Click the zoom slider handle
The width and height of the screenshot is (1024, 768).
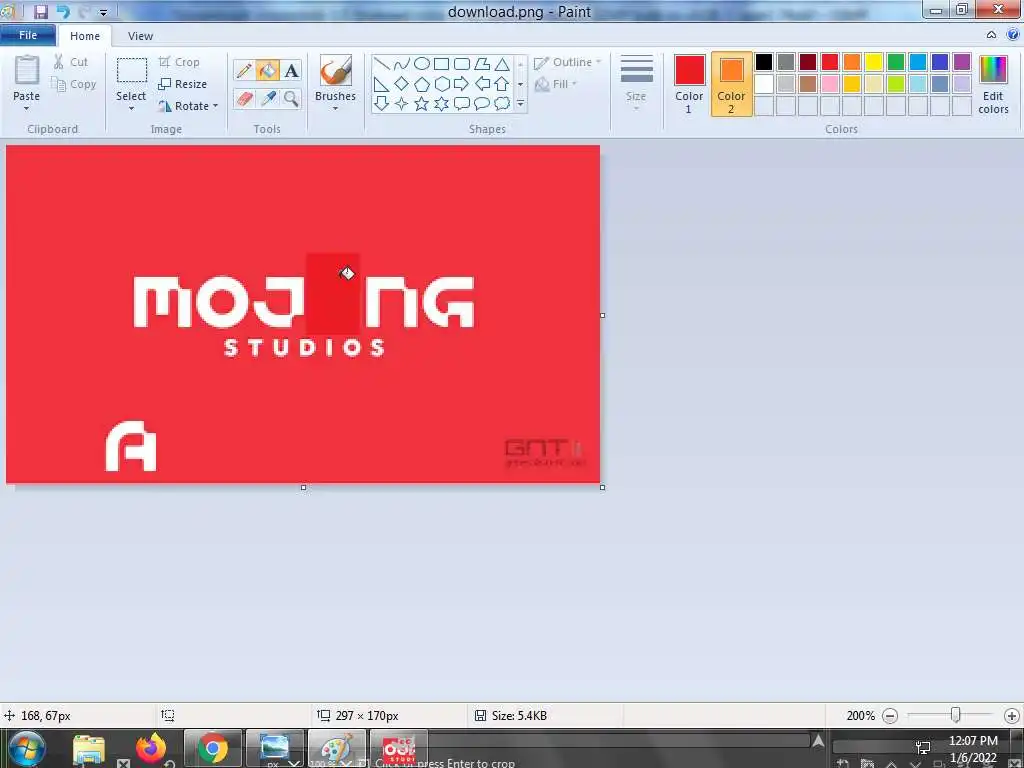click(x=955, y=715)
